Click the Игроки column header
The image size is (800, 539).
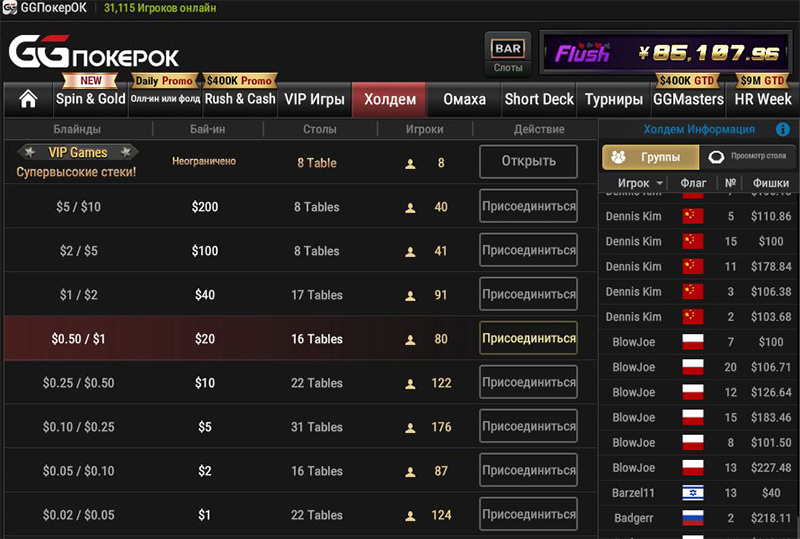tap(424, 129)
